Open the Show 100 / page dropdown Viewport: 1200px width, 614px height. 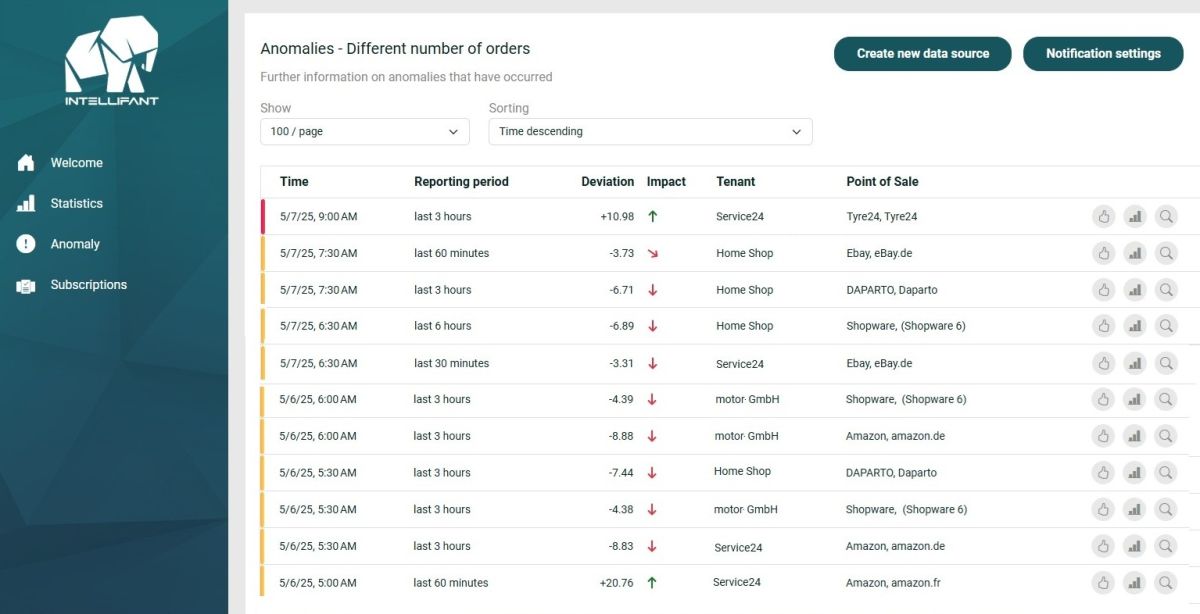[364, 131]
